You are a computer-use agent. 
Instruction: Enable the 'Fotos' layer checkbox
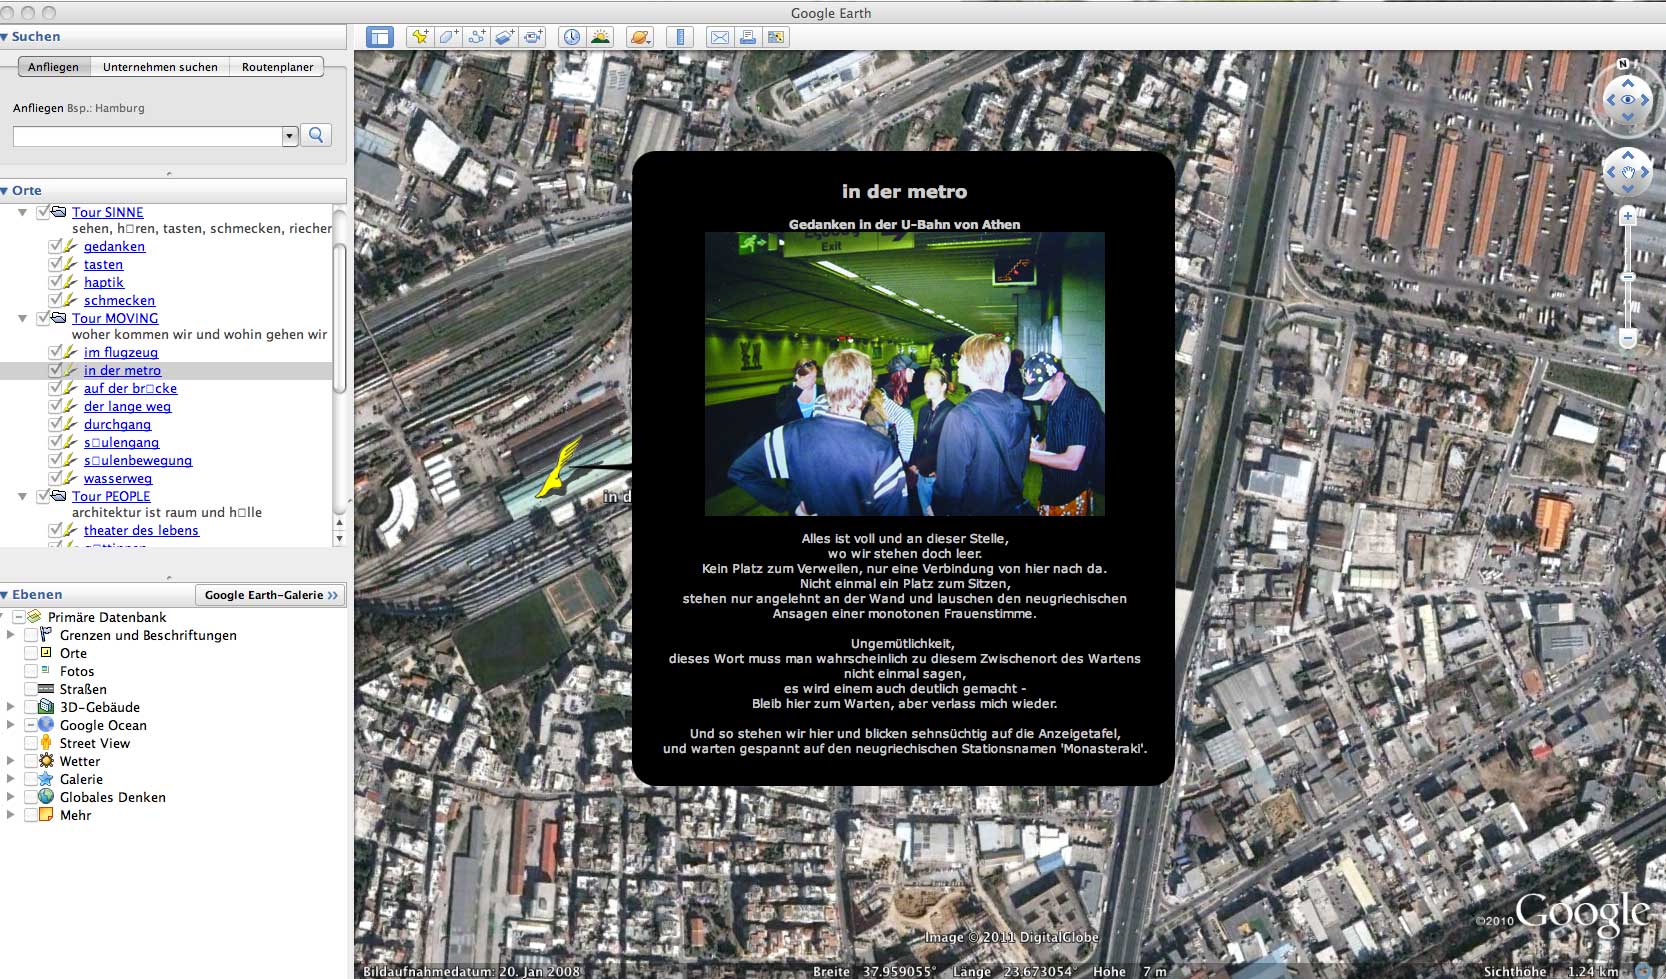tap(31, 671)
